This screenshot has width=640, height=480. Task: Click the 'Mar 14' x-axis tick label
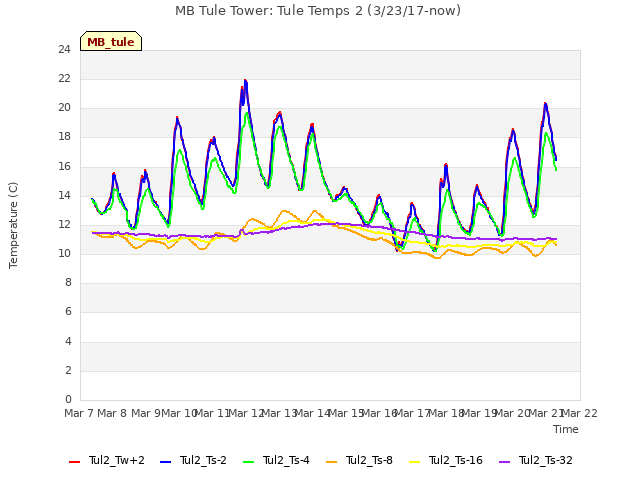313,413
